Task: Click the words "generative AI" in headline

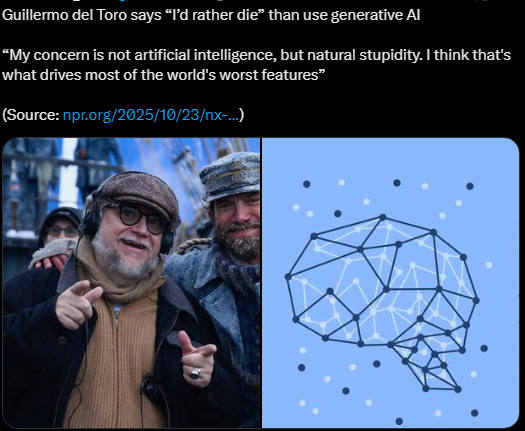Action: (x=375, y=15)
